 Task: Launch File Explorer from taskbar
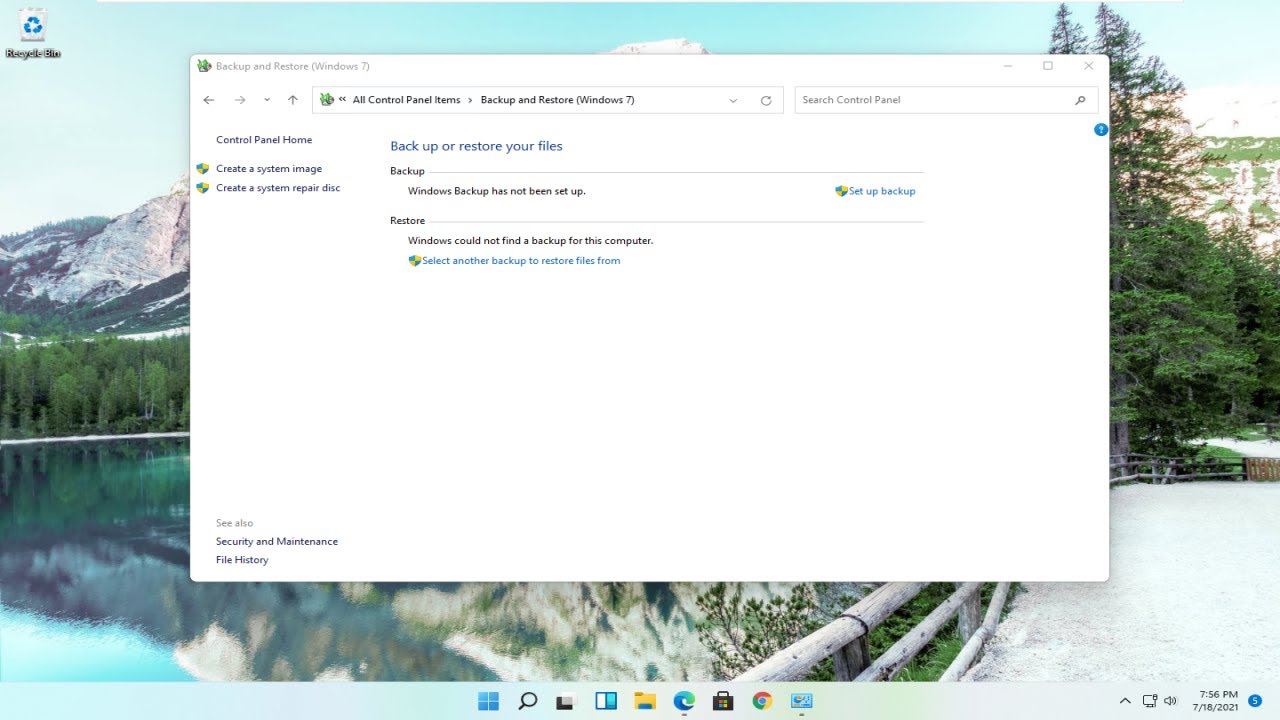coord(645,701)
